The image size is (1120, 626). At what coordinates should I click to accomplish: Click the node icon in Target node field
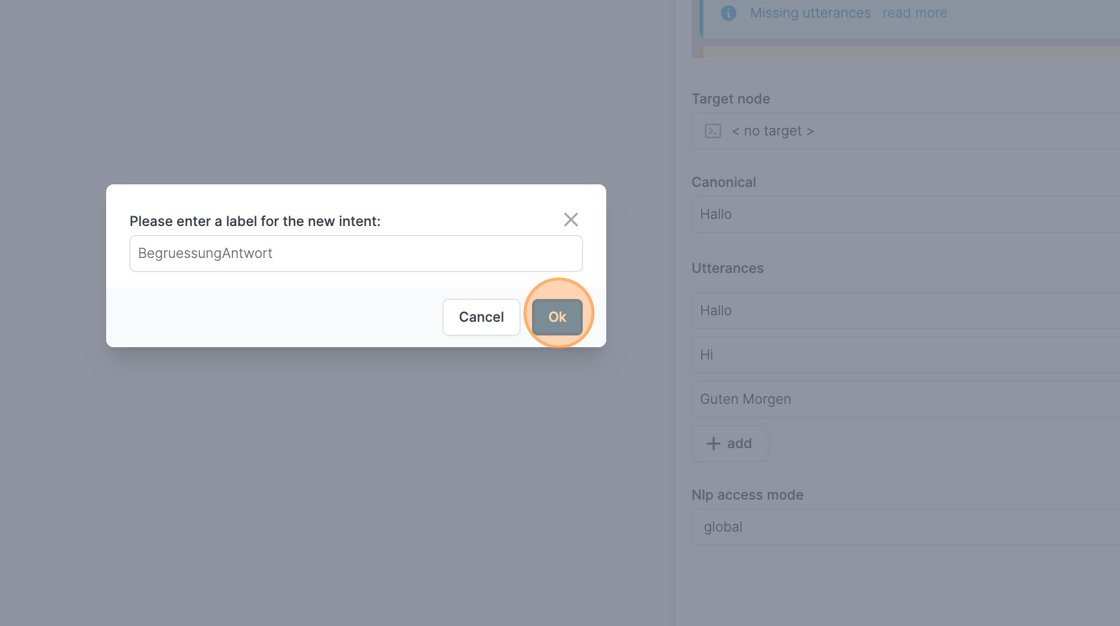pos(713,131)
